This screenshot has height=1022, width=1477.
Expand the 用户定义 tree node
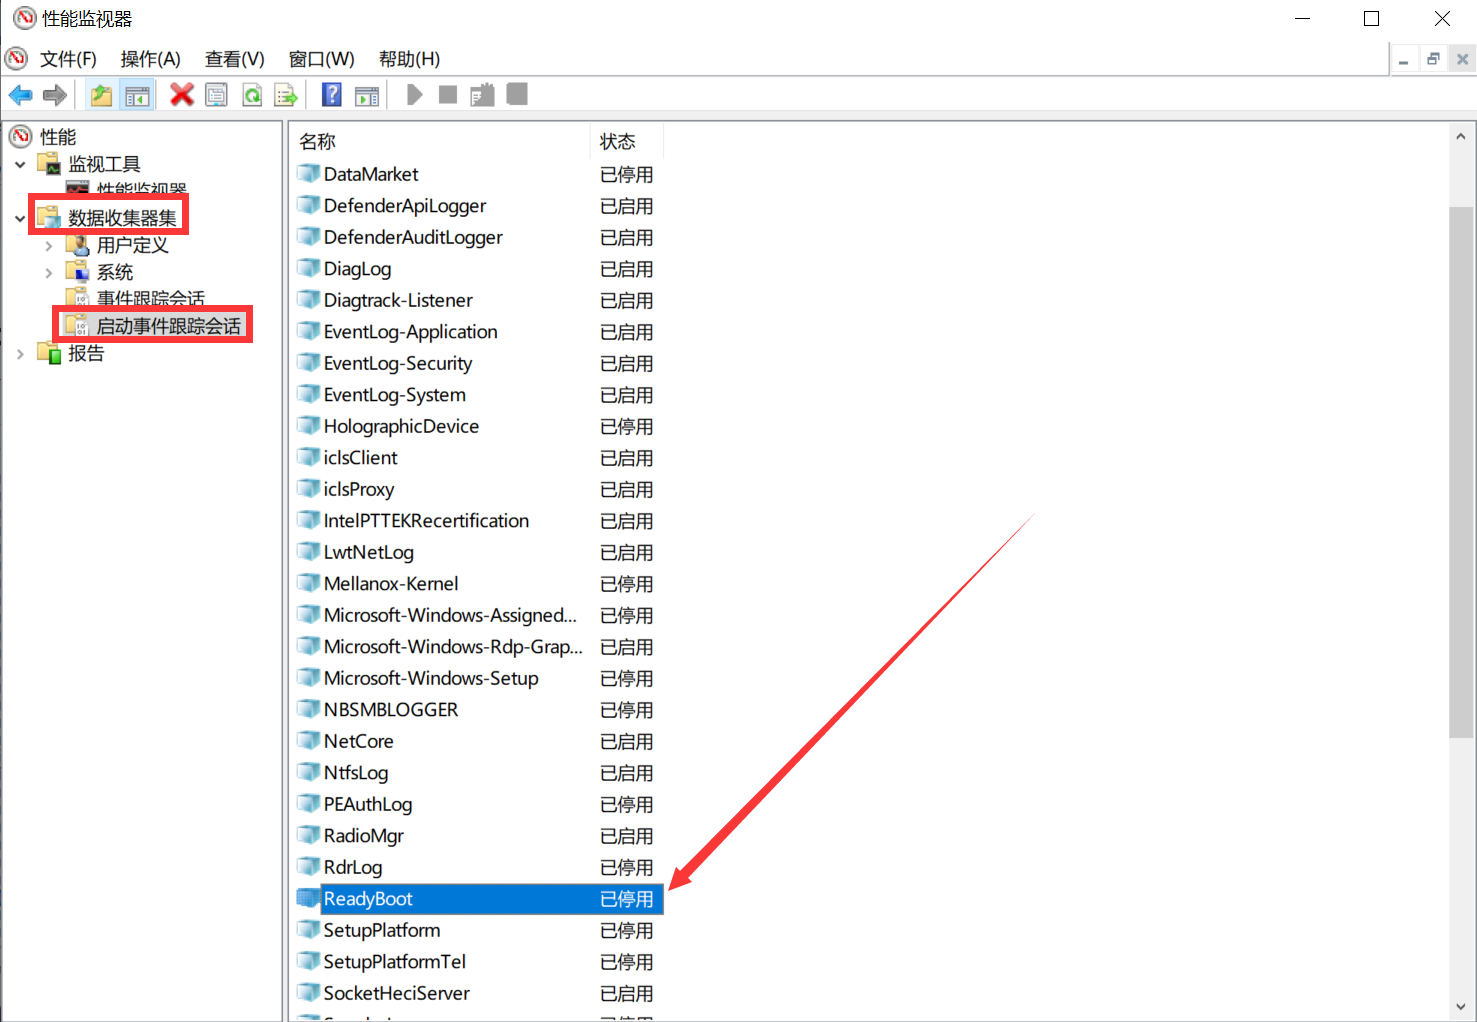48,245
